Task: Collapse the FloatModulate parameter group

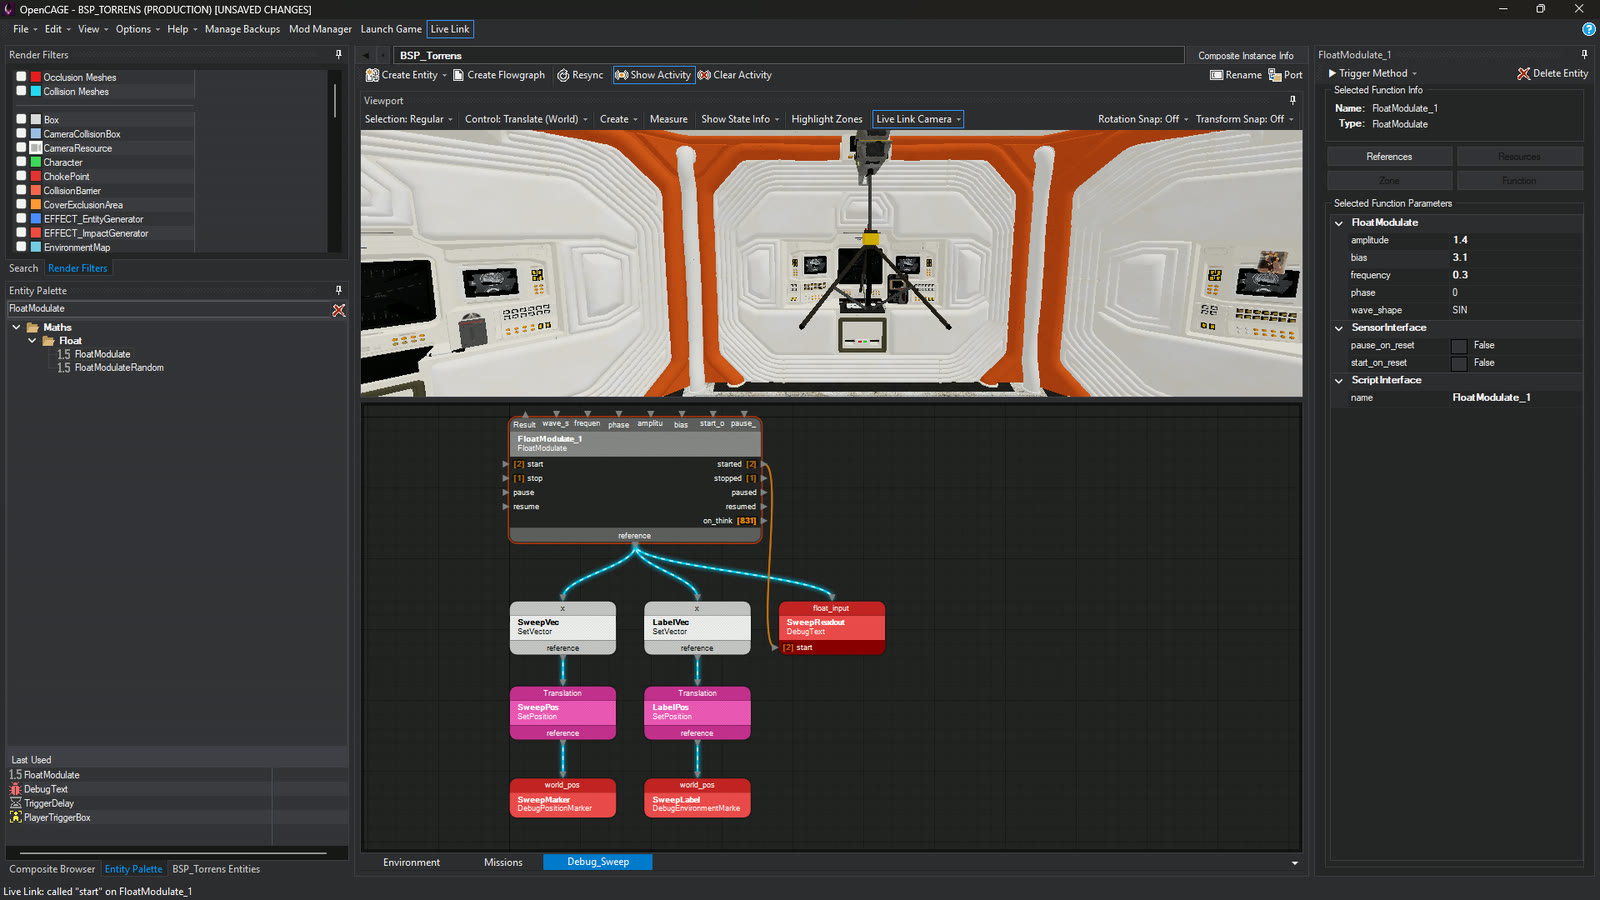Action: pos(1339,223)
